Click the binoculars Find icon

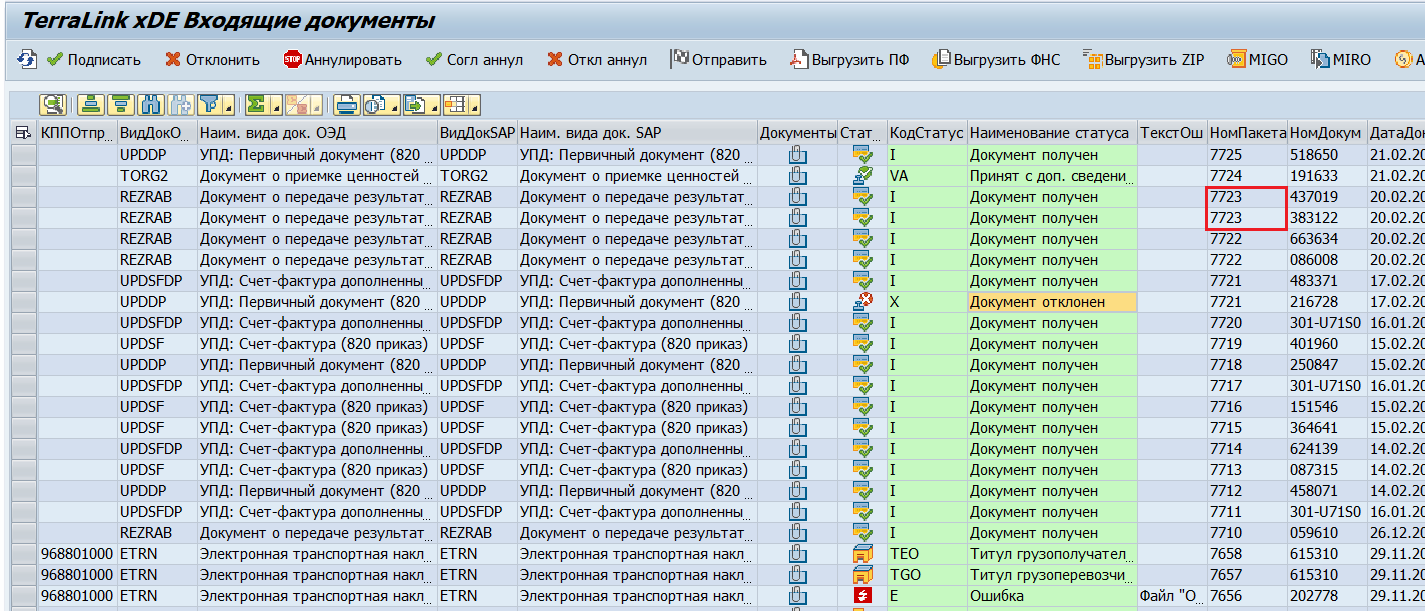click(x=151, y=104)
